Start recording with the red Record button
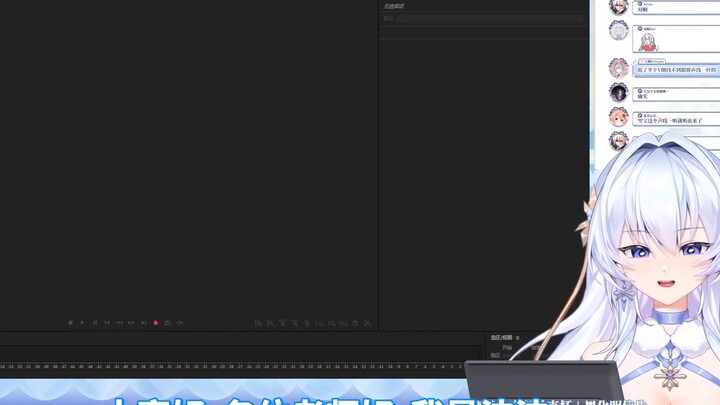Image resolution: width=720 pixels, height=405 pixels. tap(156, 323)
